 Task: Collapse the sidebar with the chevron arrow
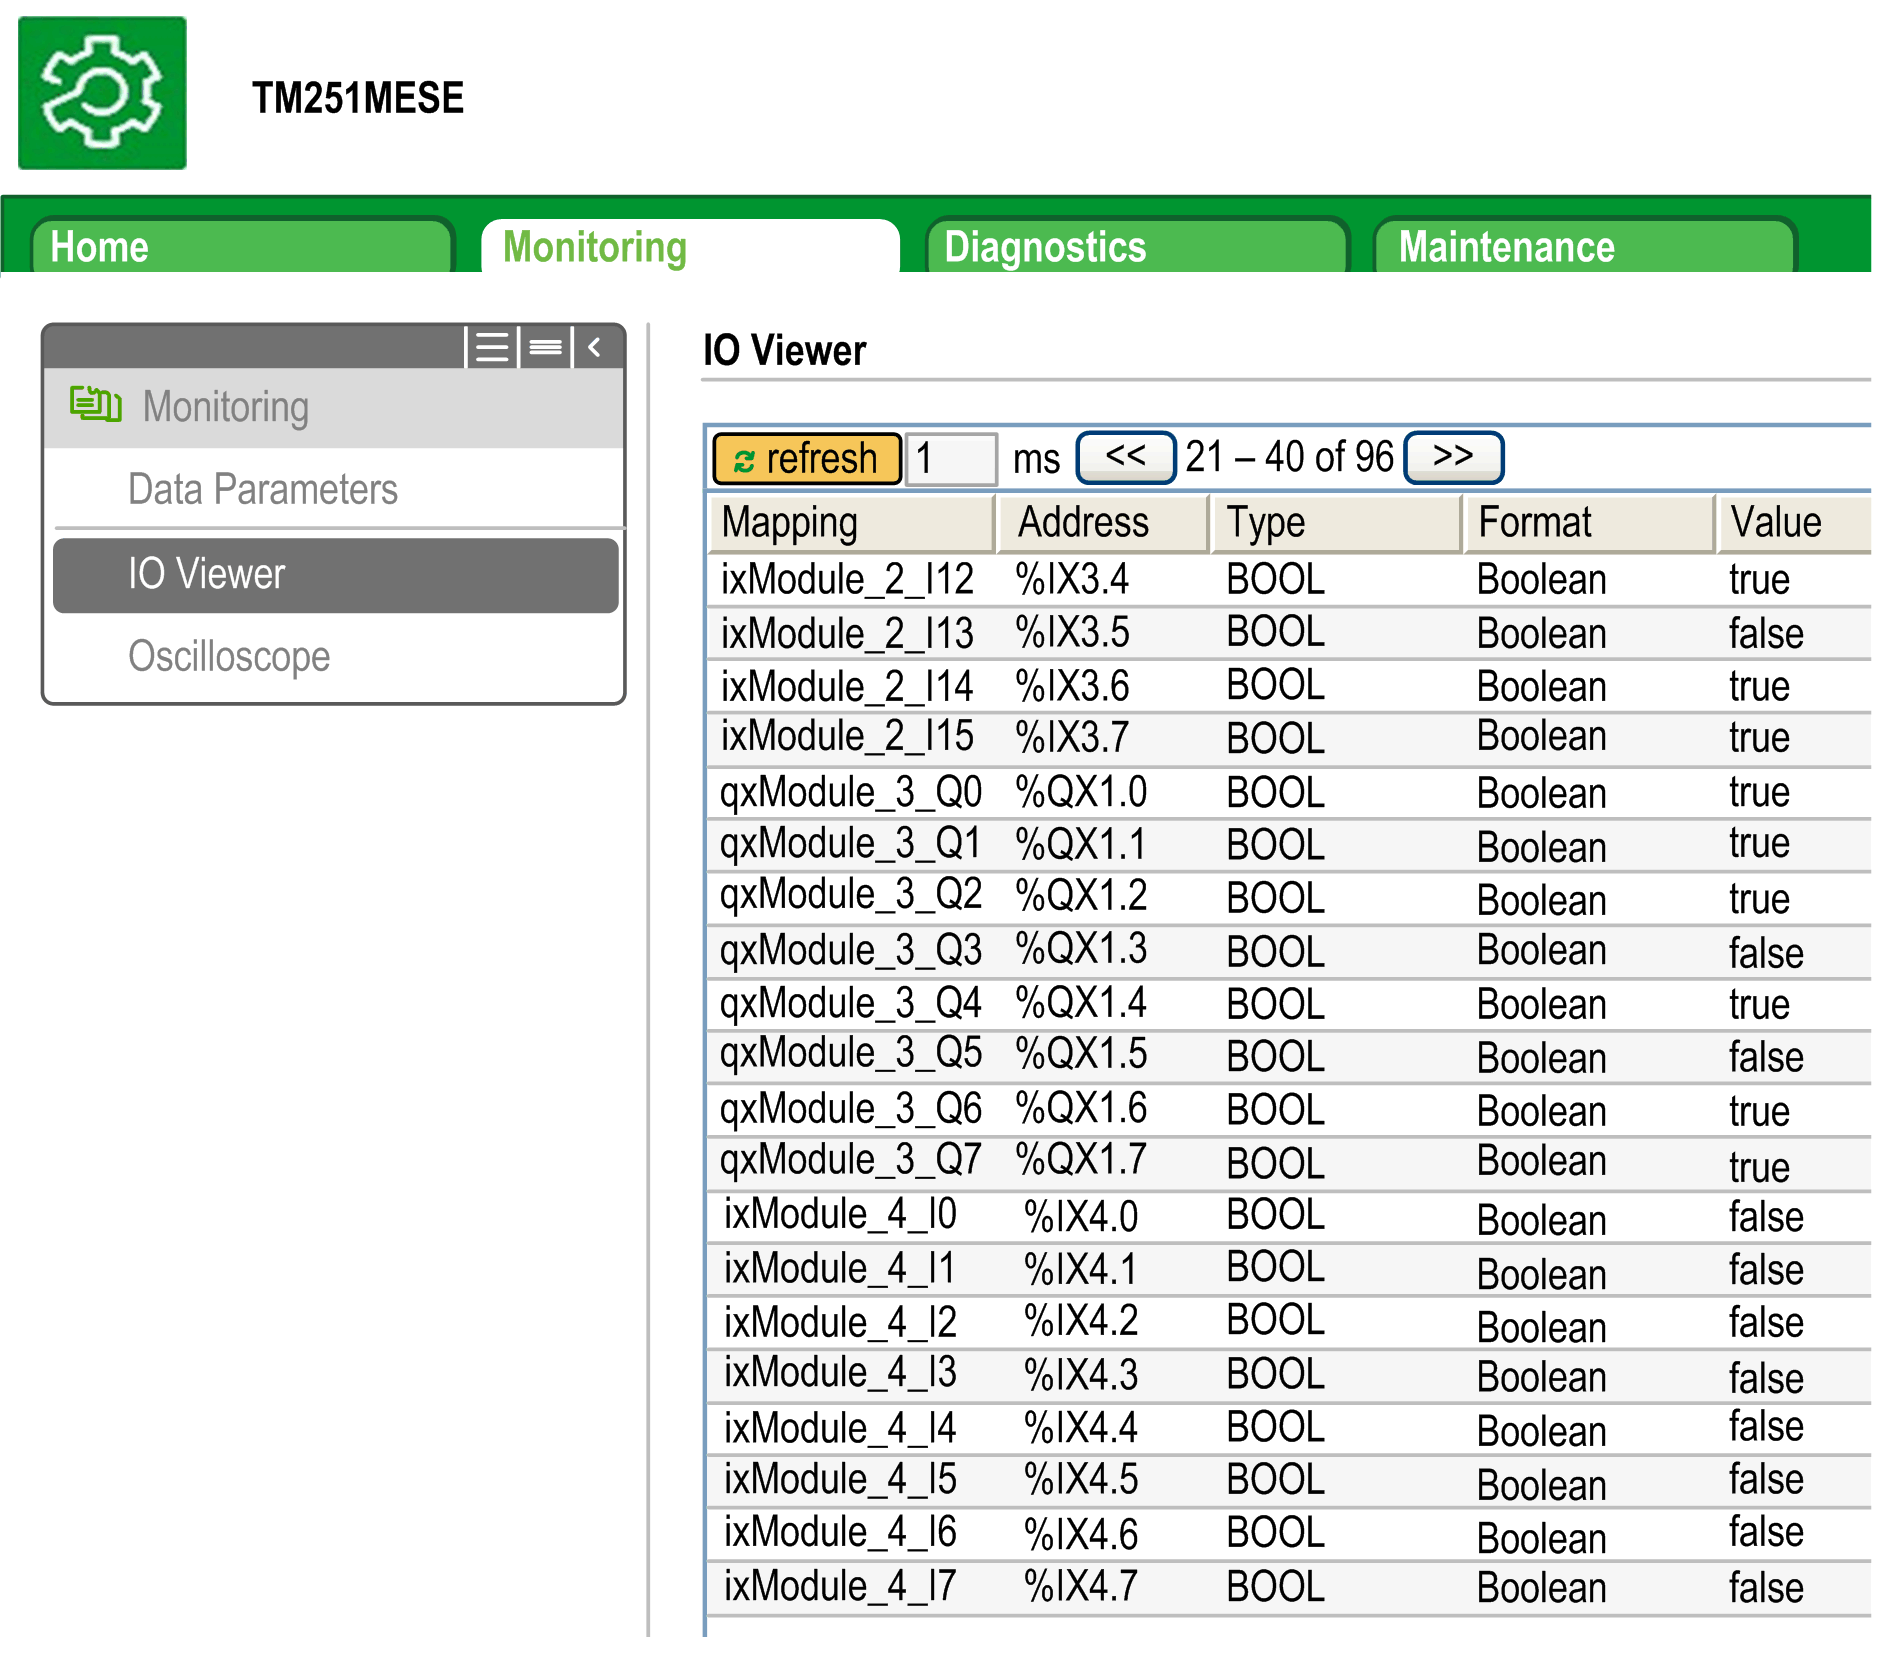click(x=595, y=347)
